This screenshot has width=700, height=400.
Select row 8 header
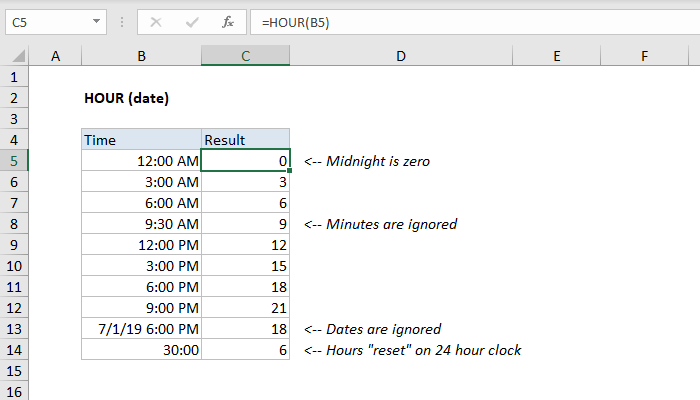14,224
